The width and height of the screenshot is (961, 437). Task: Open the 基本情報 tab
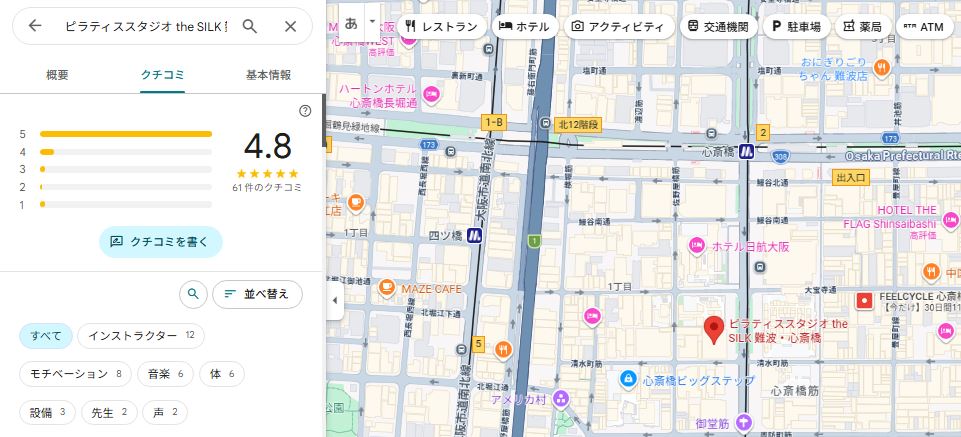[268, 75]
